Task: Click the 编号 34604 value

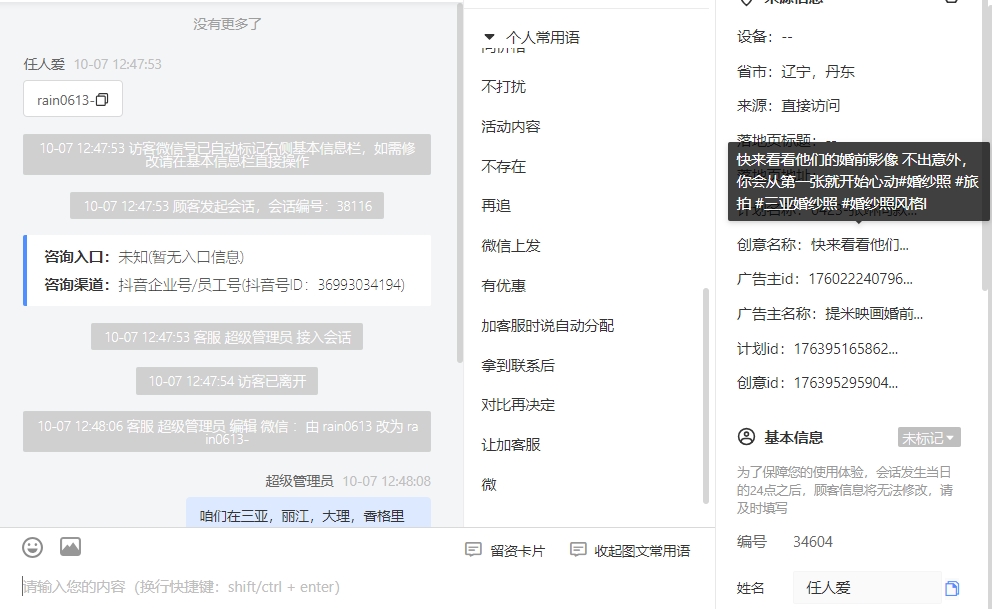Action: (x=813, y=542)
